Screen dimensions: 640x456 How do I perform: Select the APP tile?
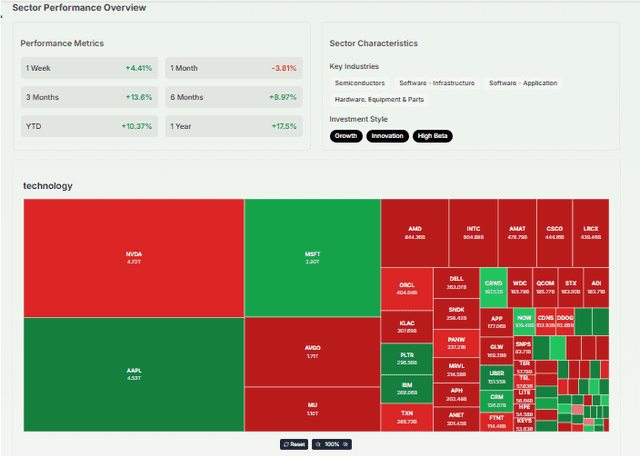click(x=496, y=322)
